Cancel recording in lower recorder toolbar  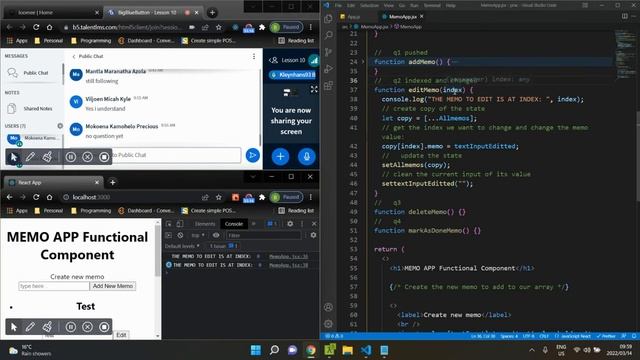pos(87,327)
